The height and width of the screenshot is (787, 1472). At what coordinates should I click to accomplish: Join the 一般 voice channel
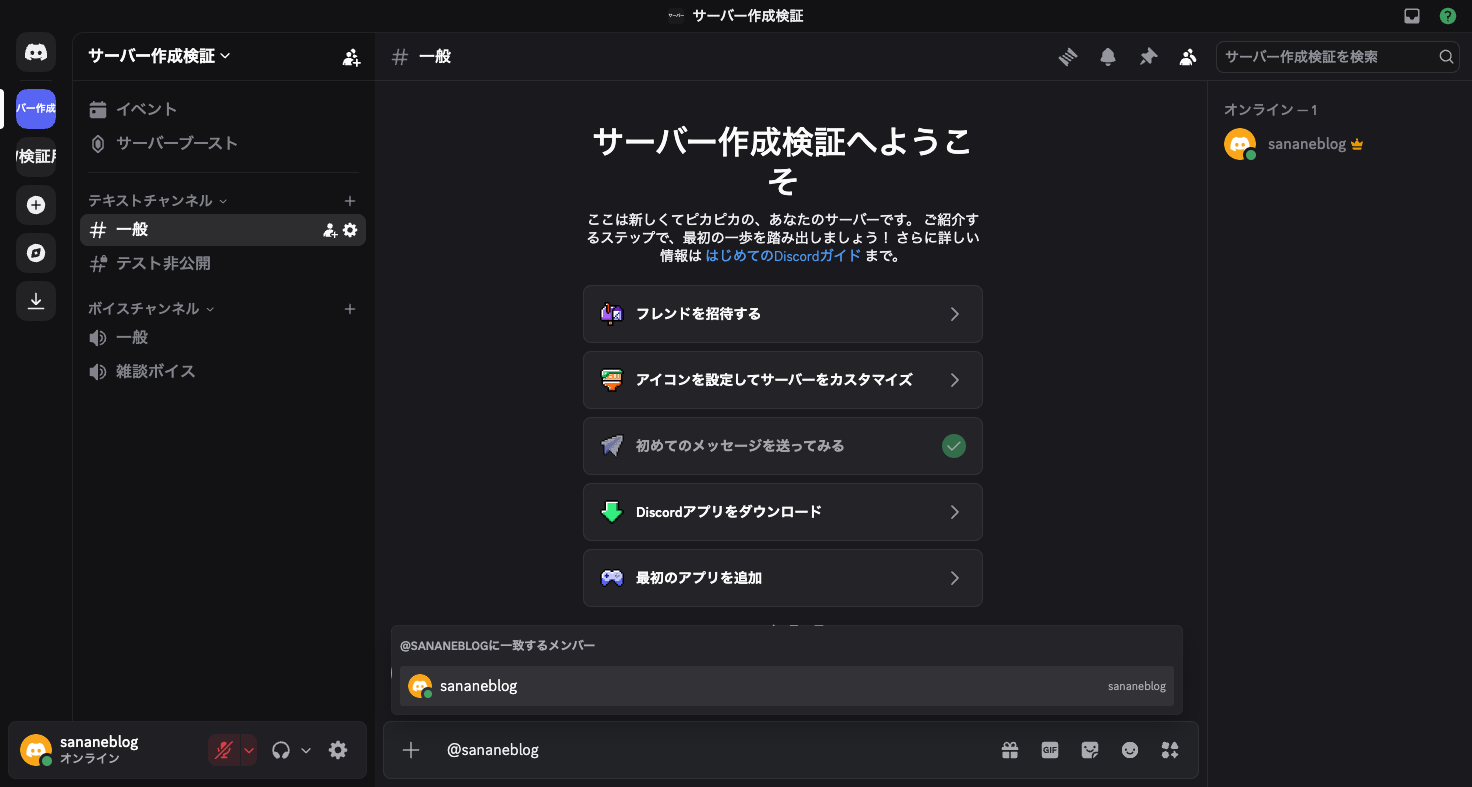[223, 338]
